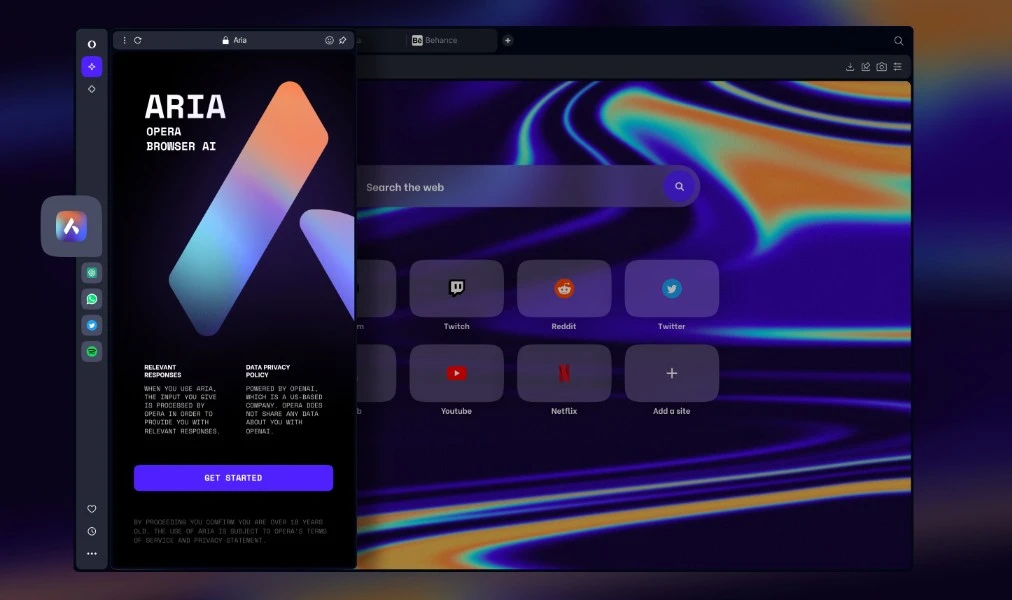Open Spotify player from the sidebar

pyautogui.click(x=91, y=351)
